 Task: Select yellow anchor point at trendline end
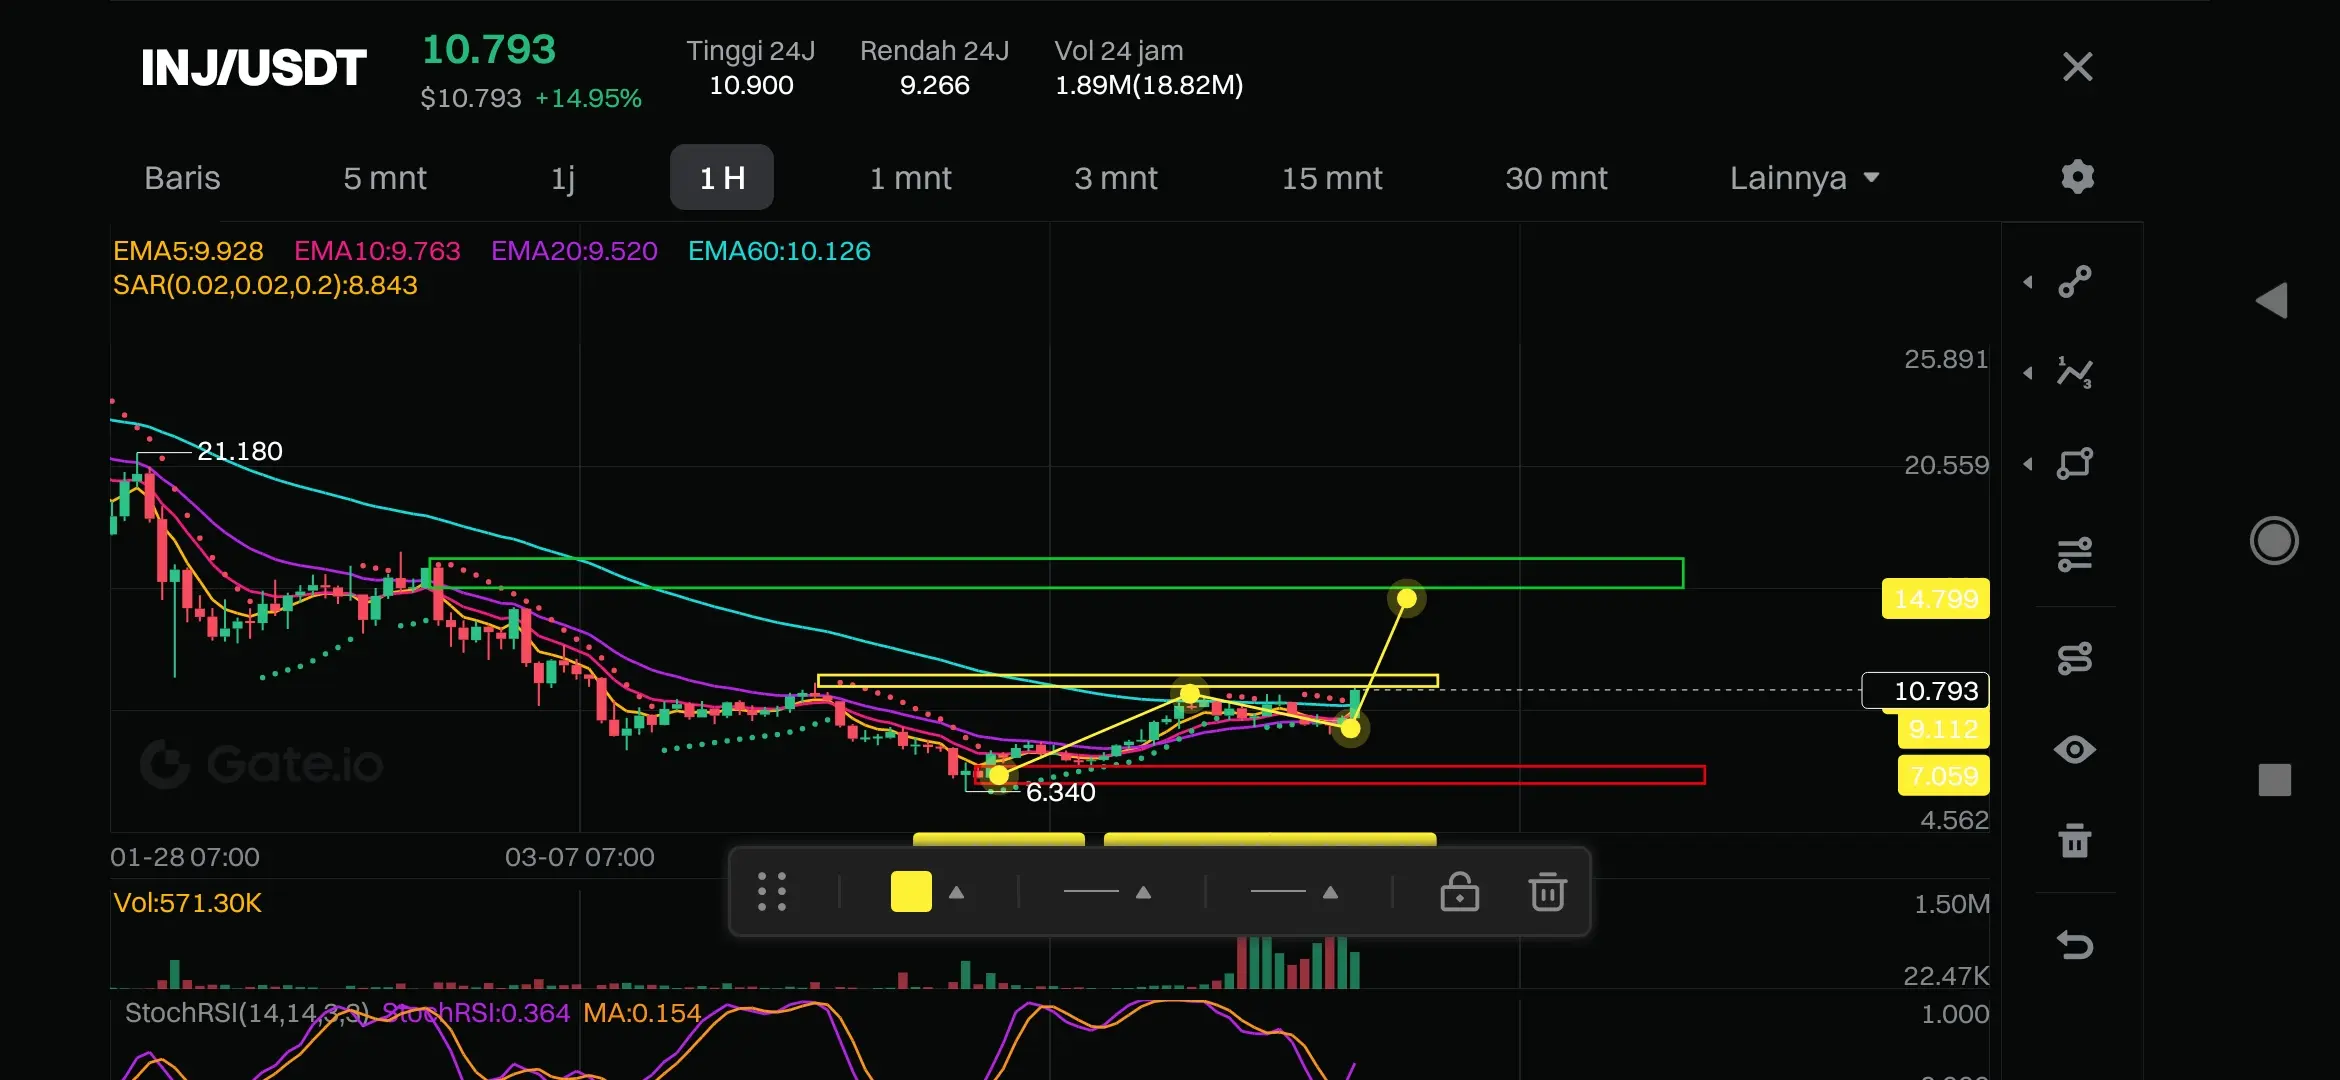1350,728
